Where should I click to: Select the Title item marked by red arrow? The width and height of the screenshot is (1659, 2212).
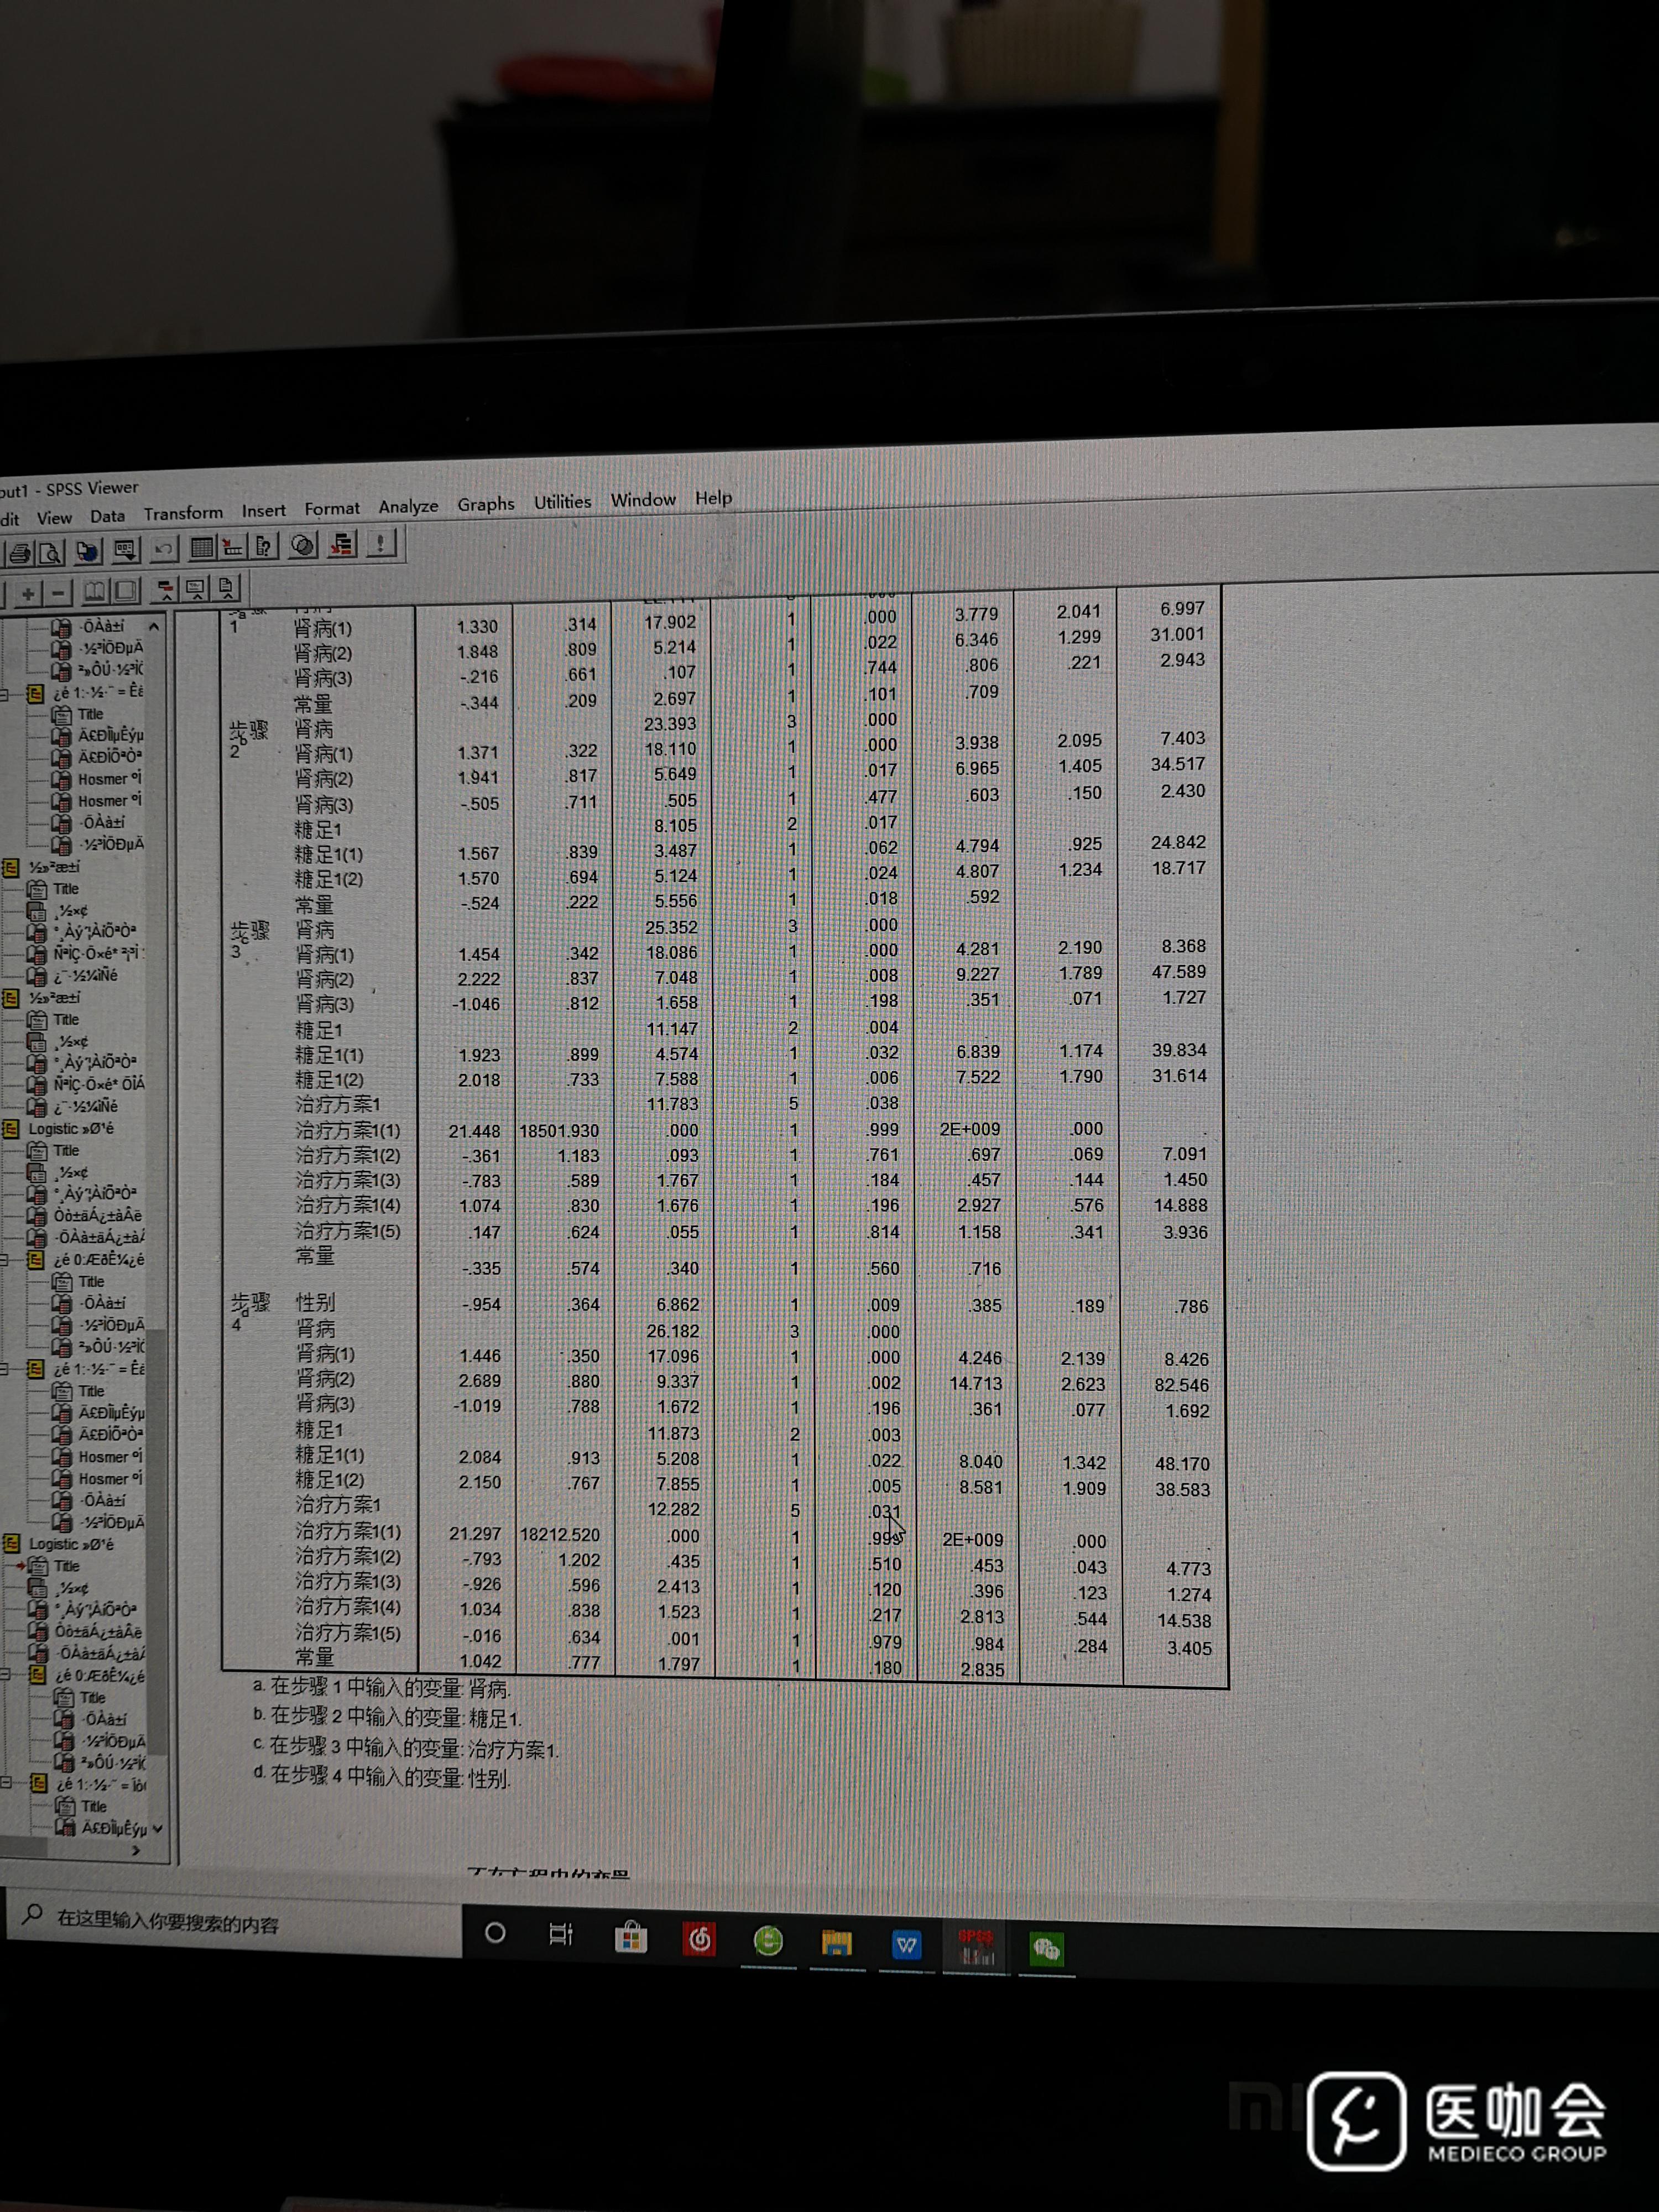(66, 1566)
